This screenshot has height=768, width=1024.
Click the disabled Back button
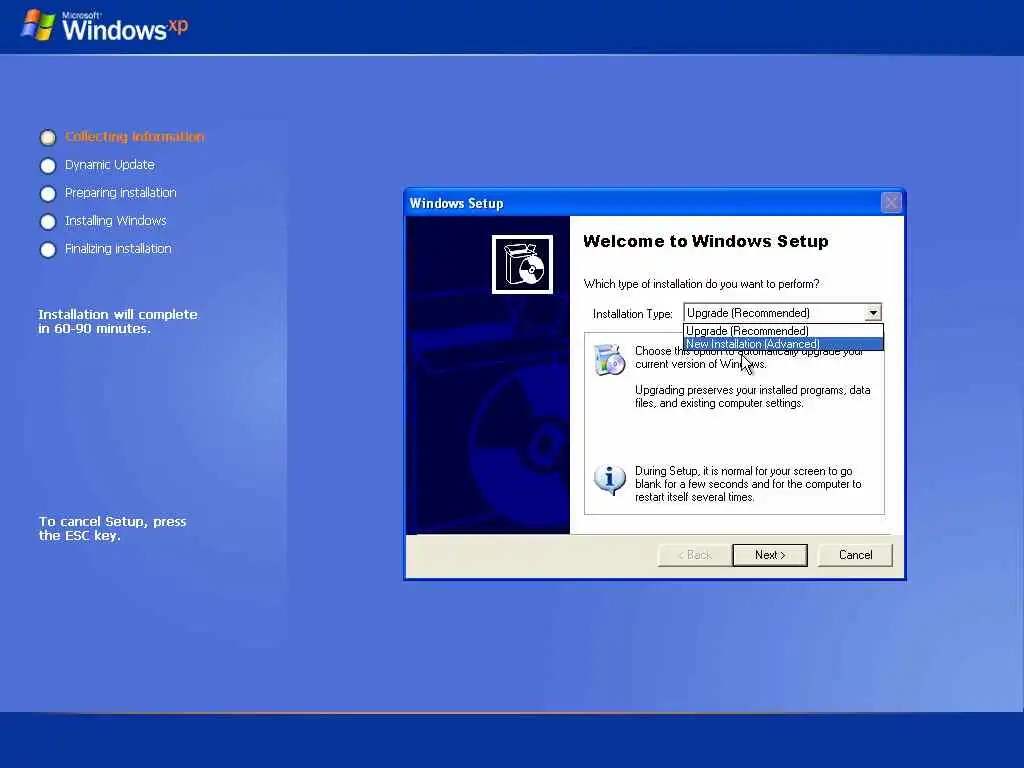[x=695, y=555]
